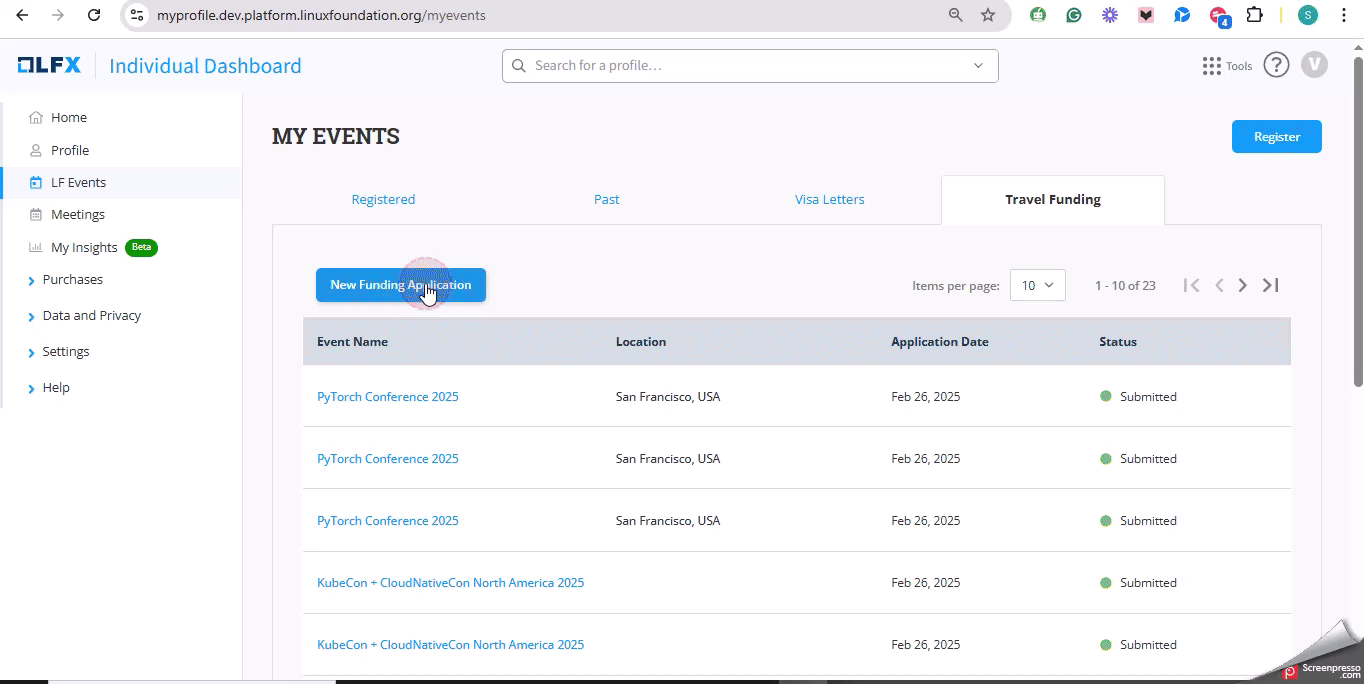1364x684 pixels.
Task: Click the profile search input field
Action: pyautogui.click(x=740, y=66)
